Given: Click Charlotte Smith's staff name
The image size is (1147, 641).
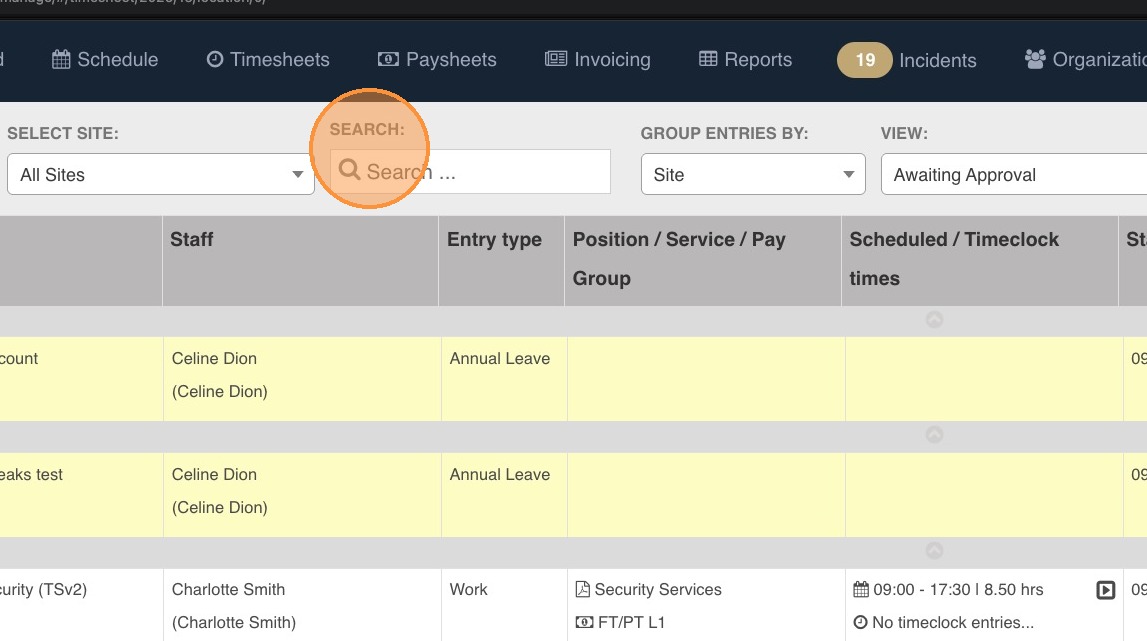Looking at the screenshot, I should 228,590.
